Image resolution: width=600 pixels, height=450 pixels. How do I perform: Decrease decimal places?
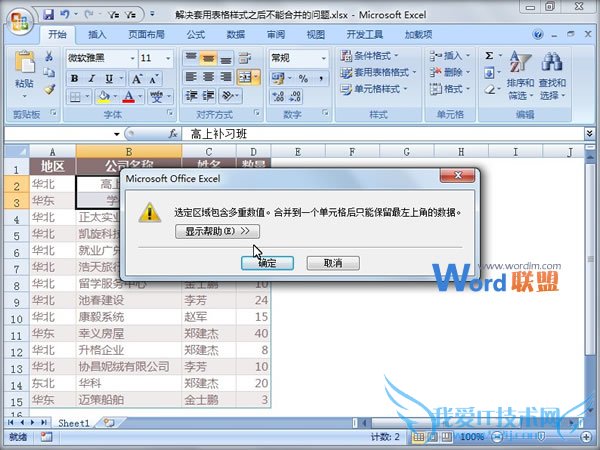click(x=295, y=96)
